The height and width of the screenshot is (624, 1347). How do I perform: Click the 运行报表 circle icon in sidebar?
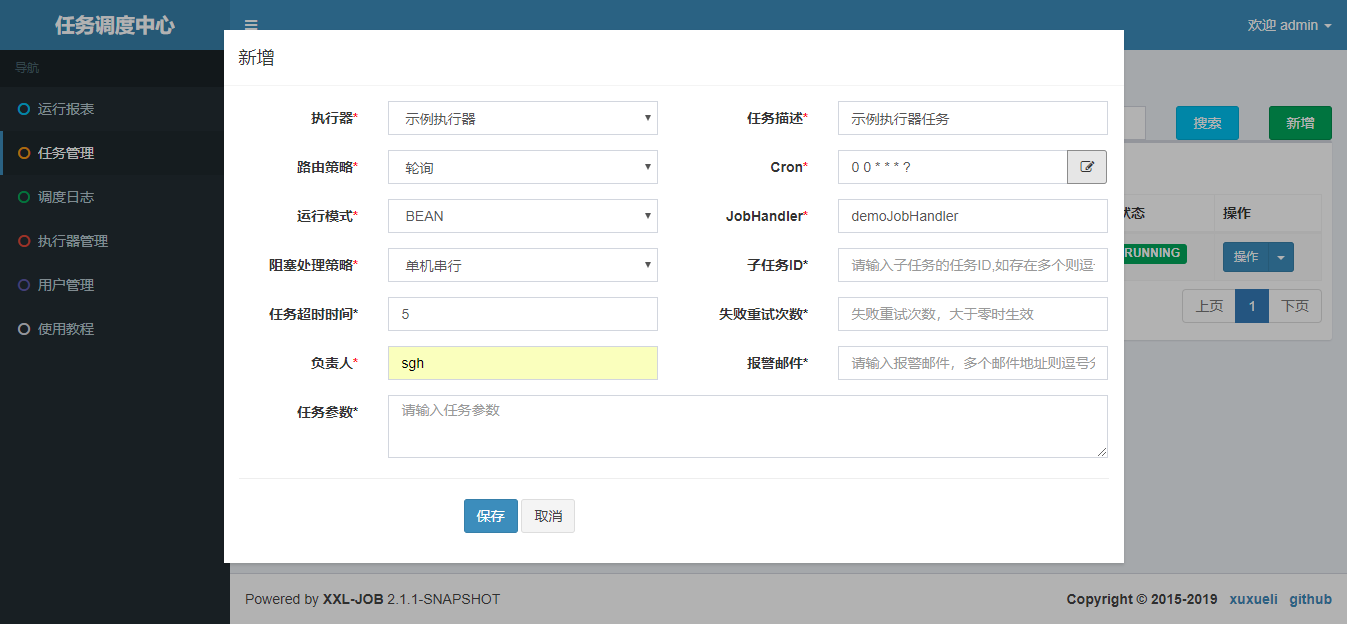[24, 109]
